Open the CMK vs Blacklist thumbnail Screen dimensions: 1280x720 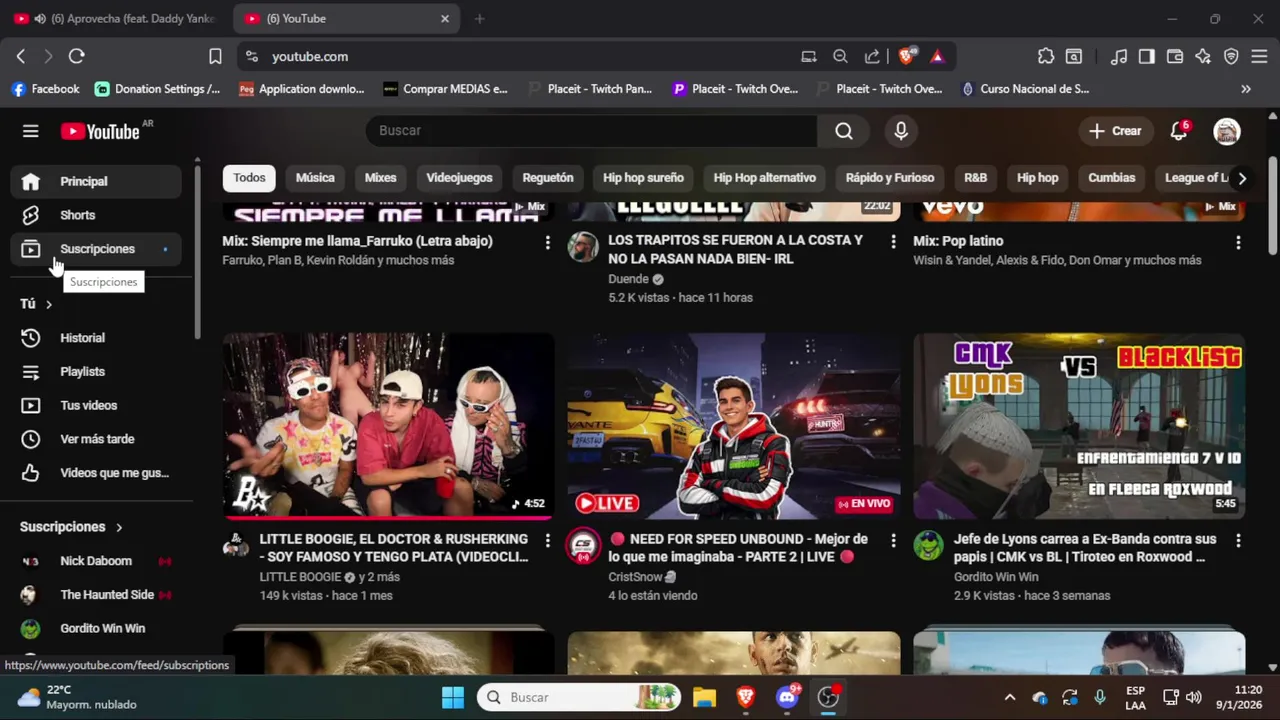(x=1079, y=426)
